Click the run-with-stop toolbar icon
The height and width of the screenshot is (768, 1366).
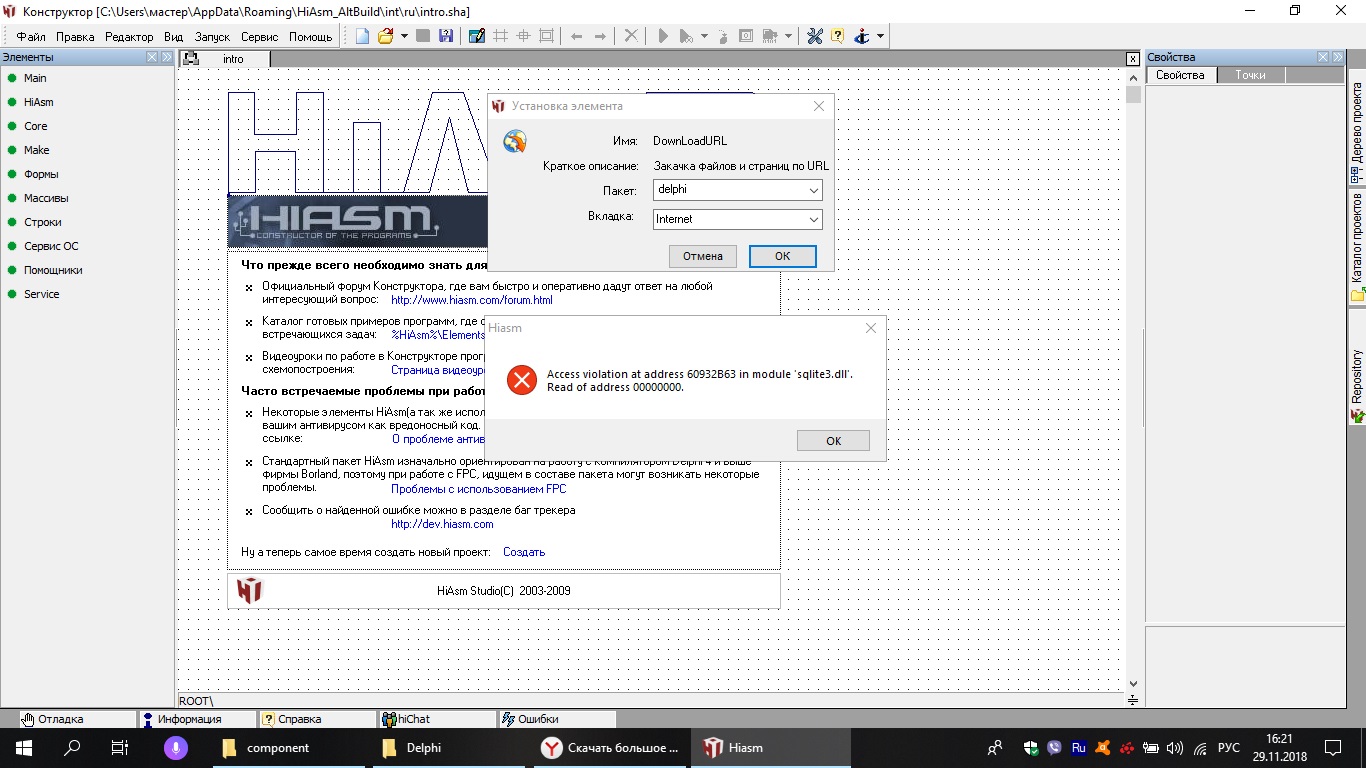point(686,36)
